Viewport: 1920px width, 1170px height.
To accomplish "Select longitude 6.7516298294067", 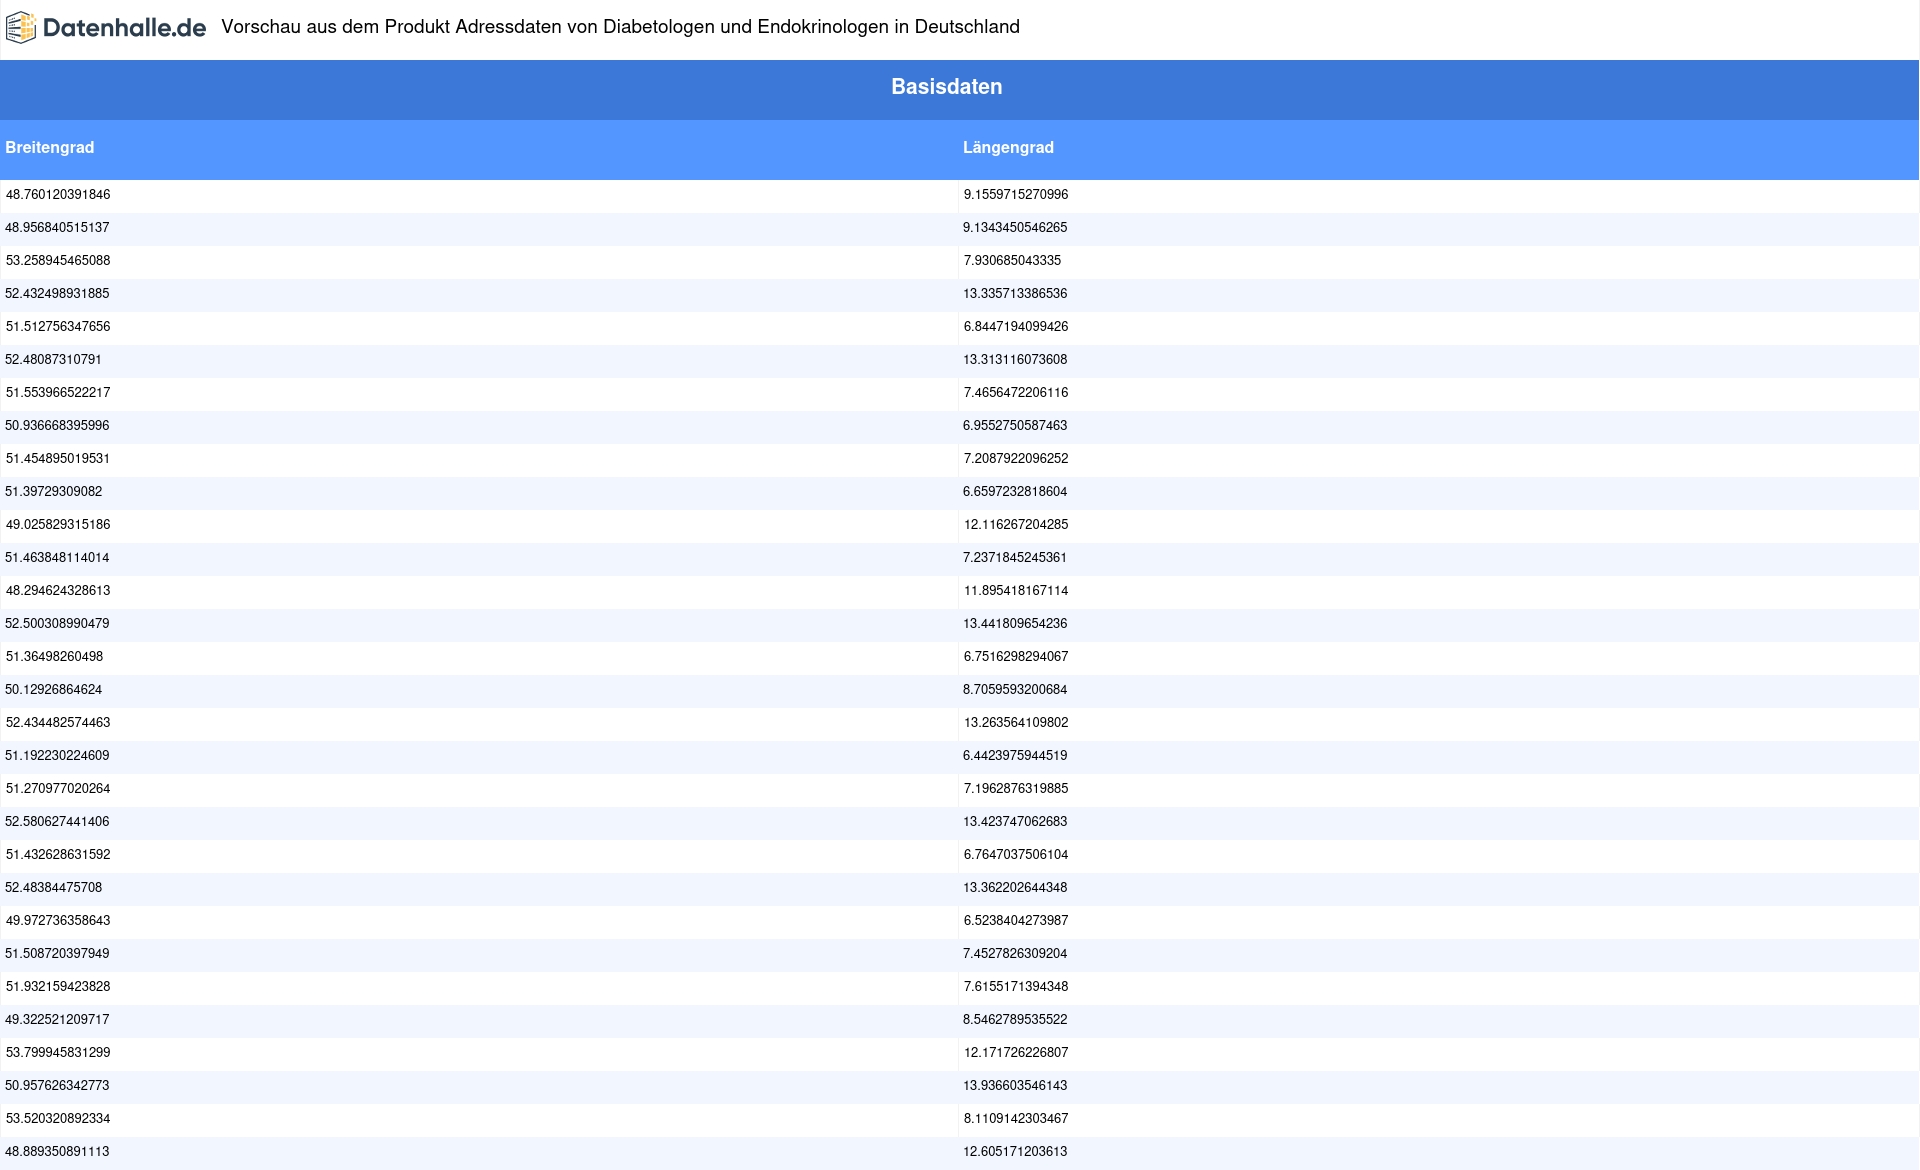I will pyautogui.click(x=1015, y=657).
